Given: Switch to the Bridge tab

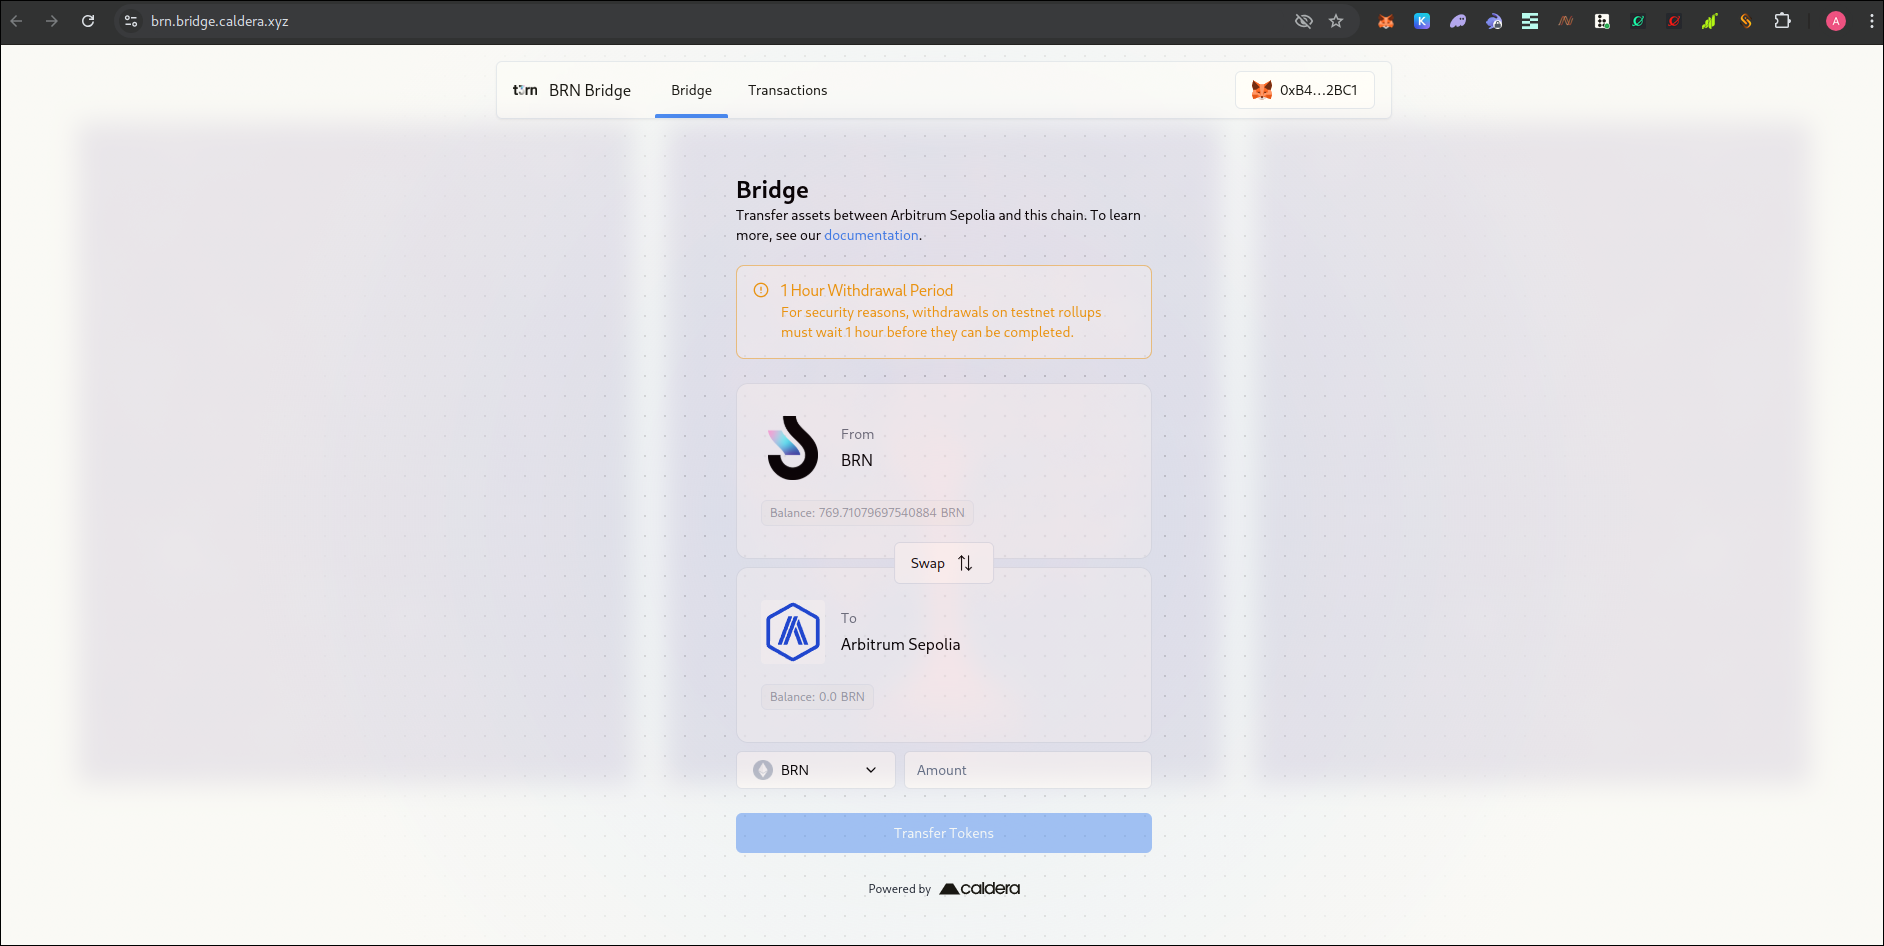Looking at the screenshot, I should 691,90.
